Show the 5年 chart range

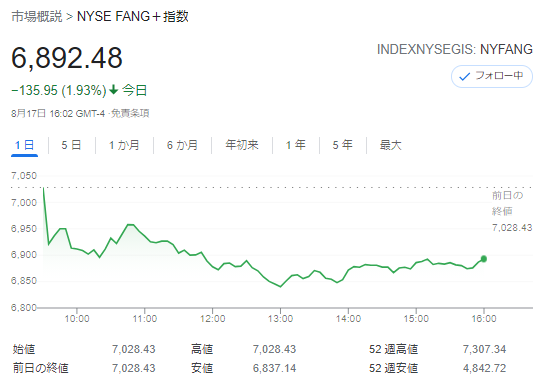point(343,145)
